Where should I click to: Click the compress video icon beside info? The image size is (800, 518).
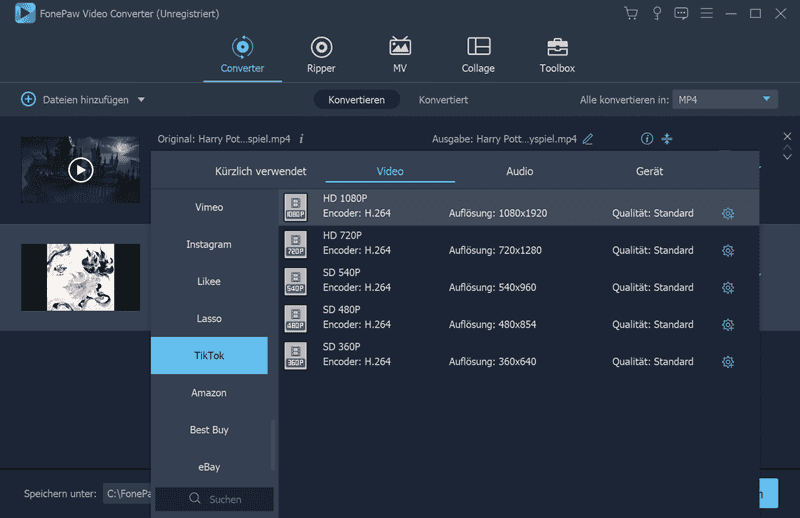[667, 138]
